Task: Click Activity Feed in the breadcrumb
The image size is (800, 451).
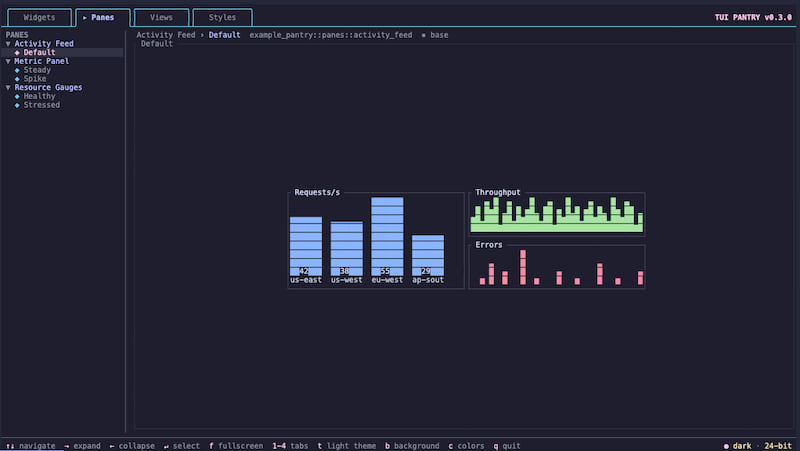Action: point(165,35)
